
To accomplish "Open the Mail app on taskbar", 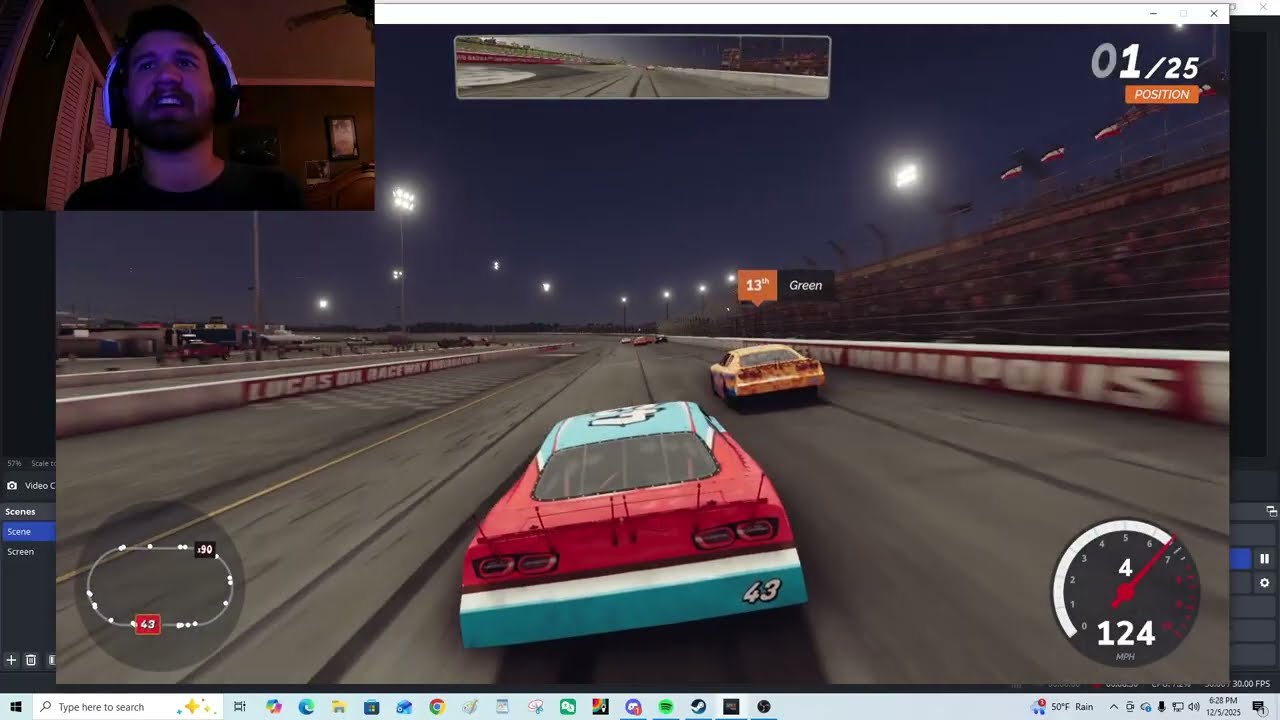I will tap(404, 707).
